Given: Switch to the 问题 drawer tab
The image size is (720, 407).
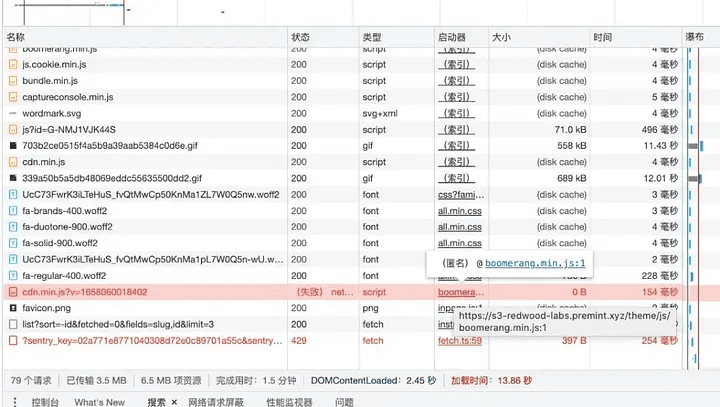Looking at the screenshot, I should tap(344, 402).
